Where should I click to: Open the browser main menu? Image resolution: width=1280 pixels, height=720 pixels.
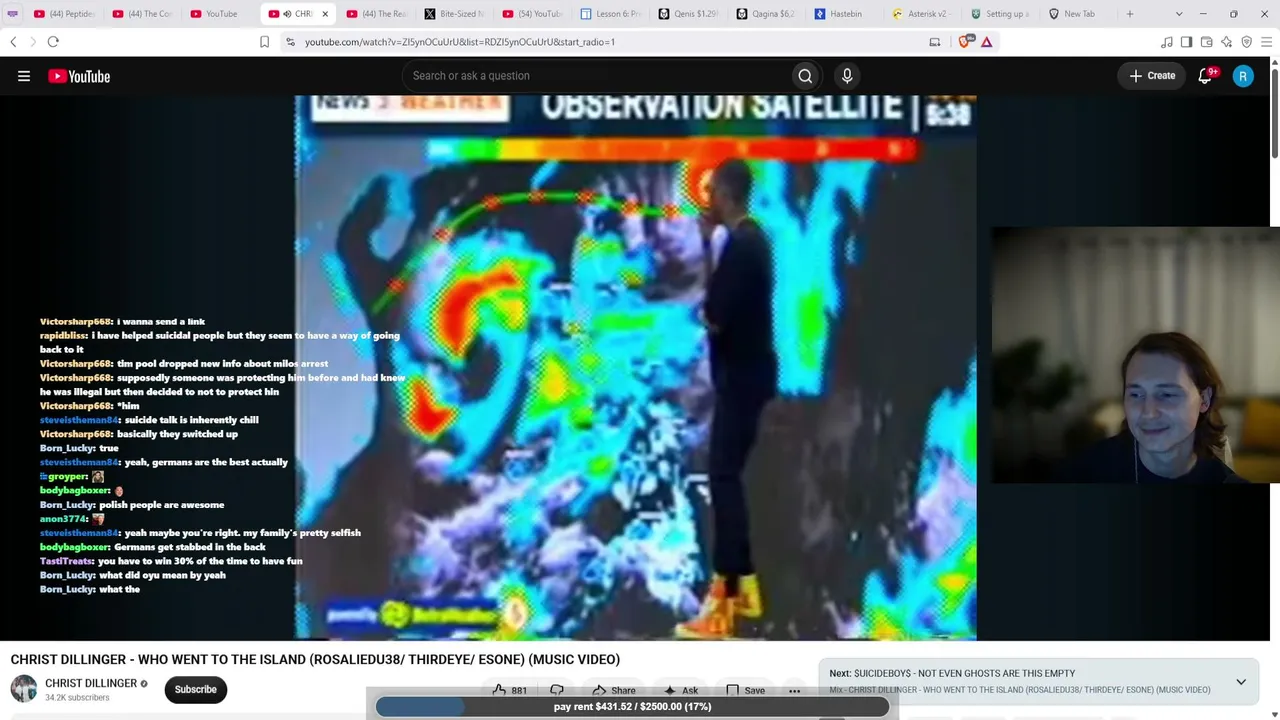coord(1266,42)
